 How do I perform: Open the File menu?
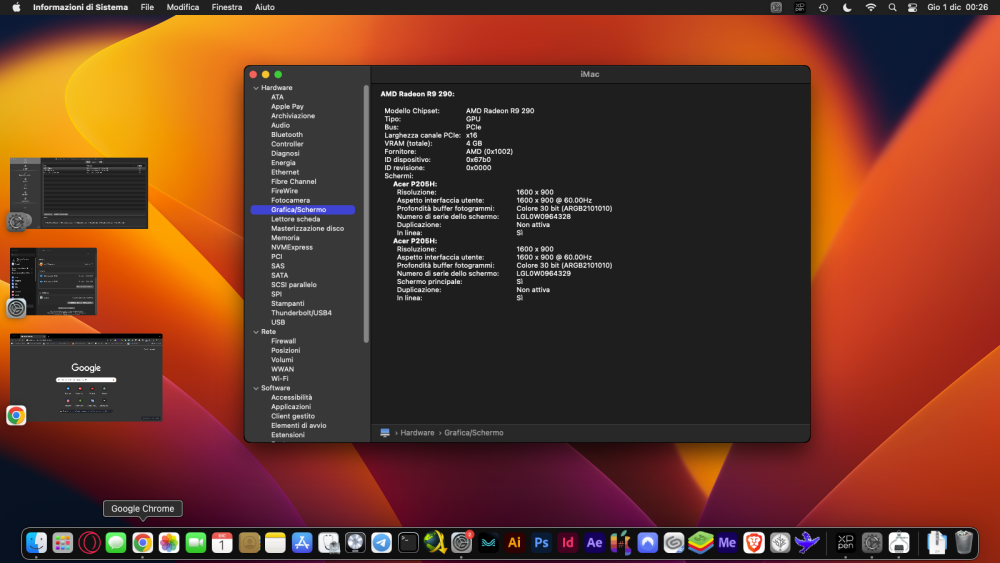pyautogui.click(x=147, y=8)
